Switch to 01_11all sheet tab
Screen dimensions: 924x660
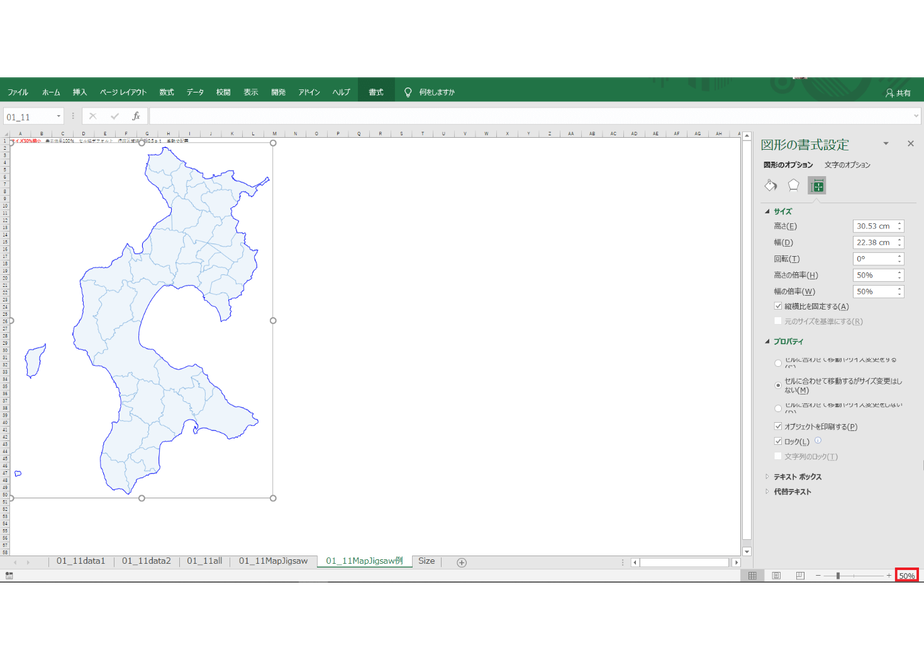pos(204,561)
